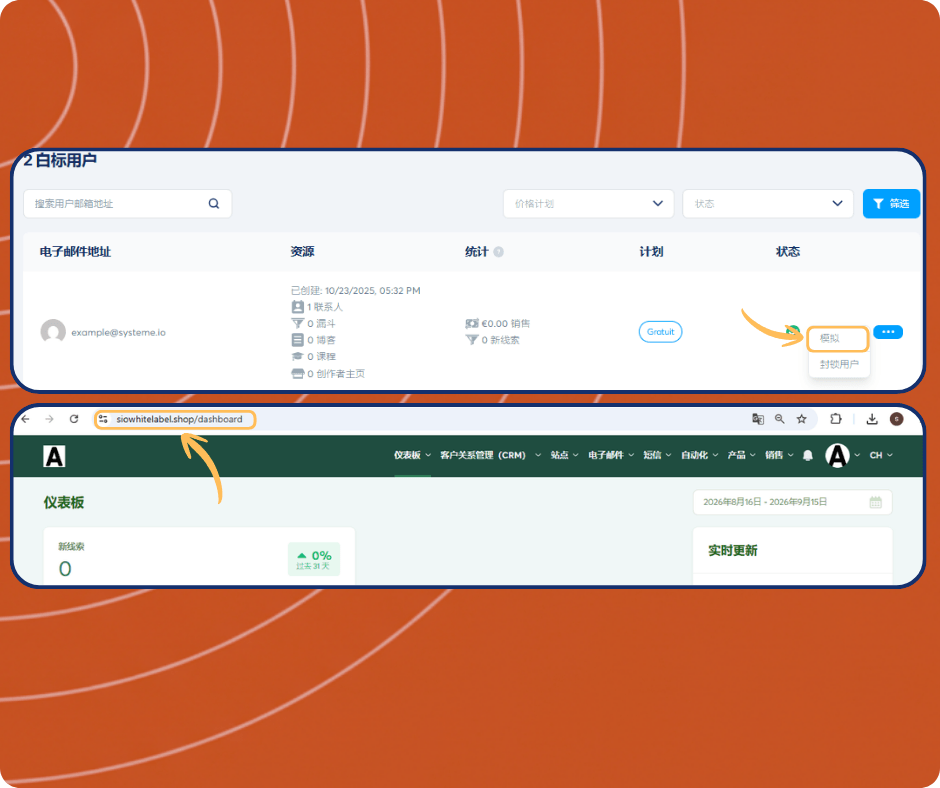Click the Gratuit plan badge
This screenshot has height=788, width=940.
660,332
